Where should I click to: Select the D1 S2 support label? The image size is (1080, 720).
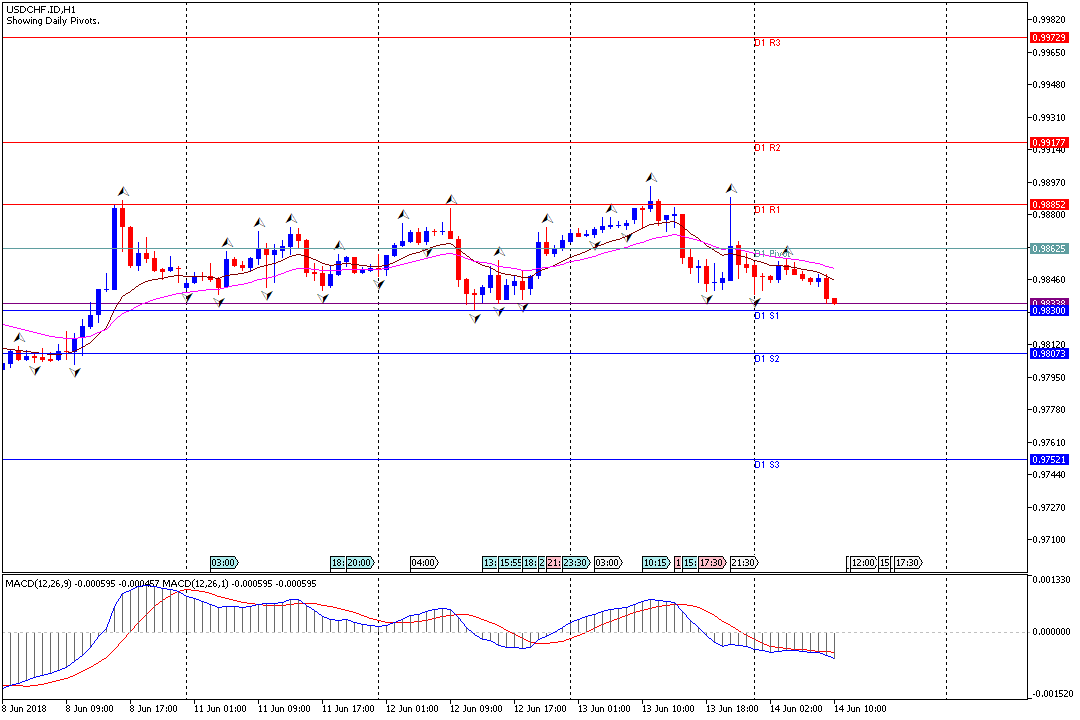(x=767, y=359)
